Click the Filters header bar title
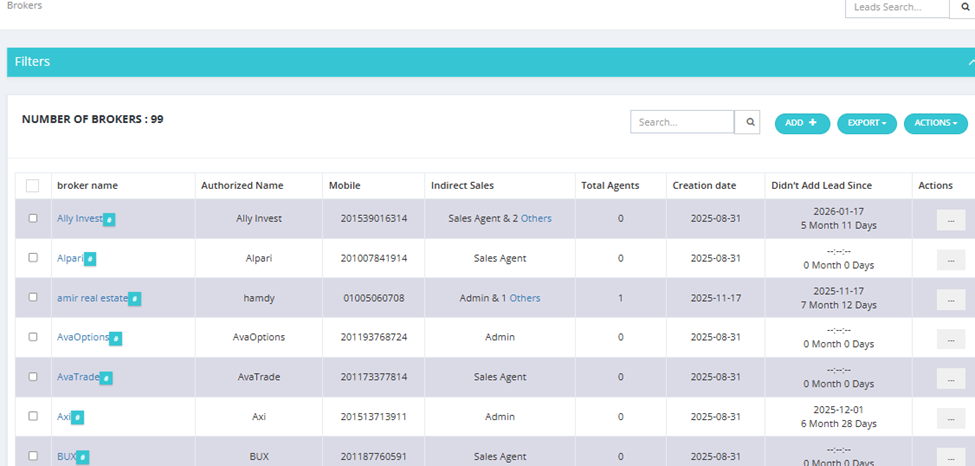975x466 pixels. coord(32,62)
